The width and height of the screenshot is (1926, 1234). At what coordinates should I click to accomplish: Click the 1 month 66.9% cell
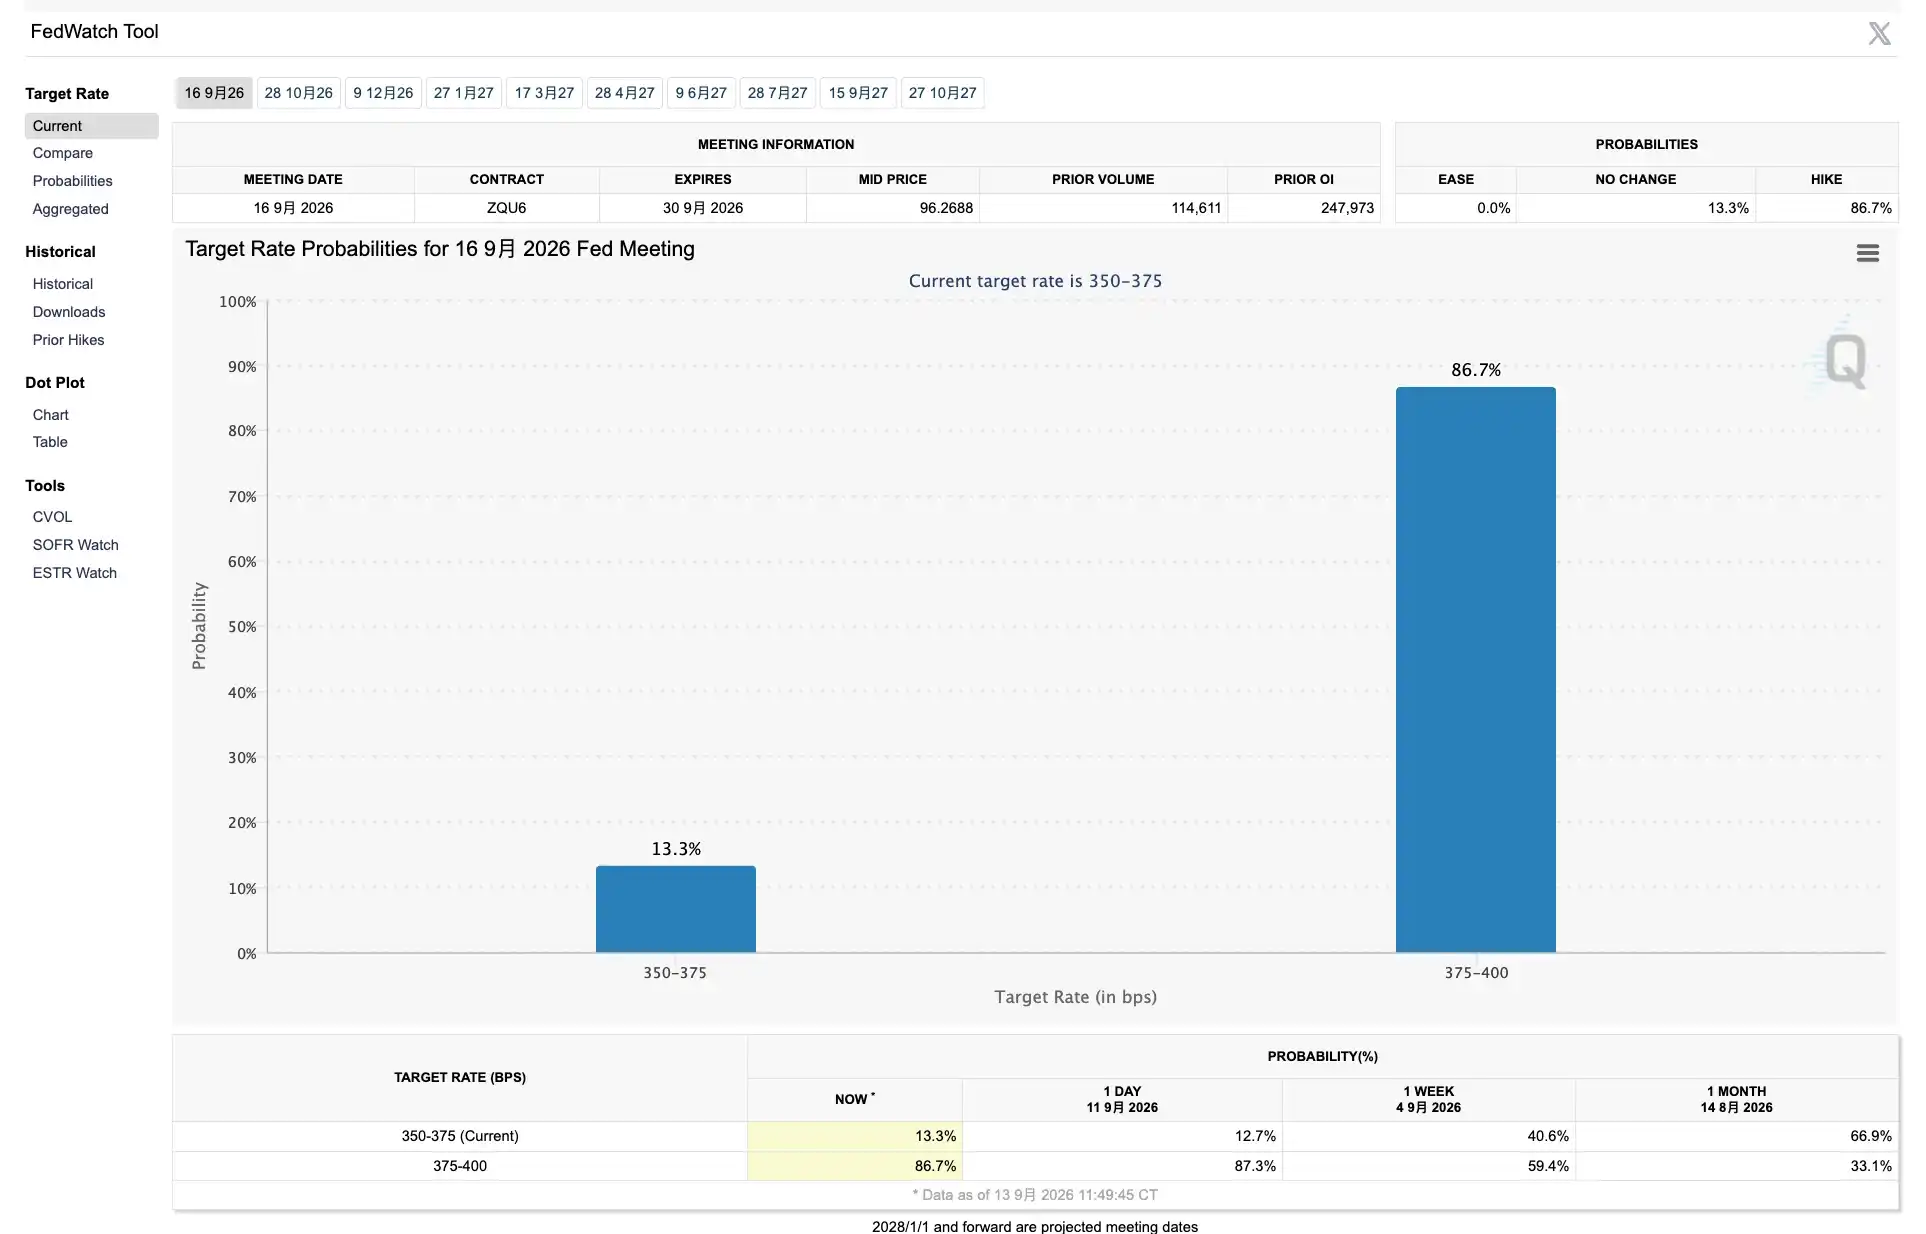point(1737,1136)
